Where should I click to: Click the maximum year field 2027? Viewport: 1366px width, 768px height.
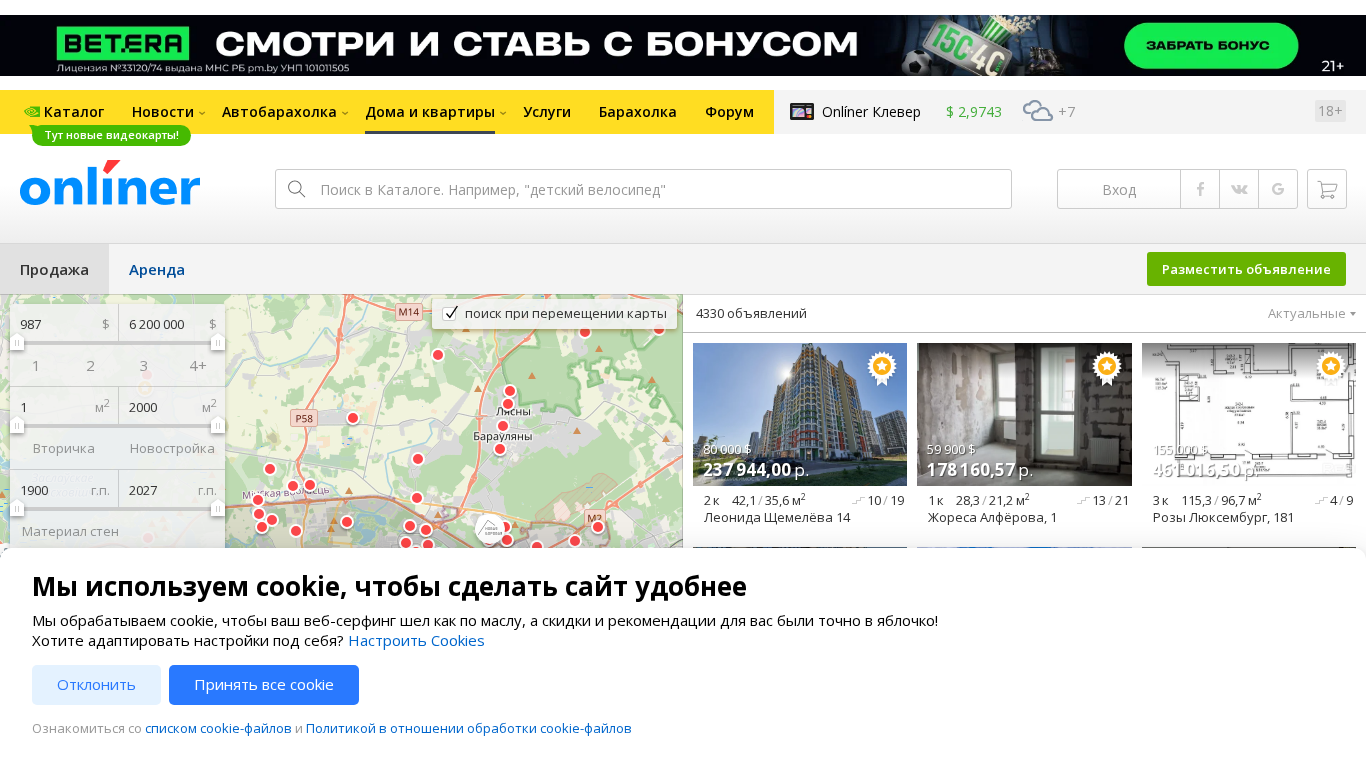[172, 490]
